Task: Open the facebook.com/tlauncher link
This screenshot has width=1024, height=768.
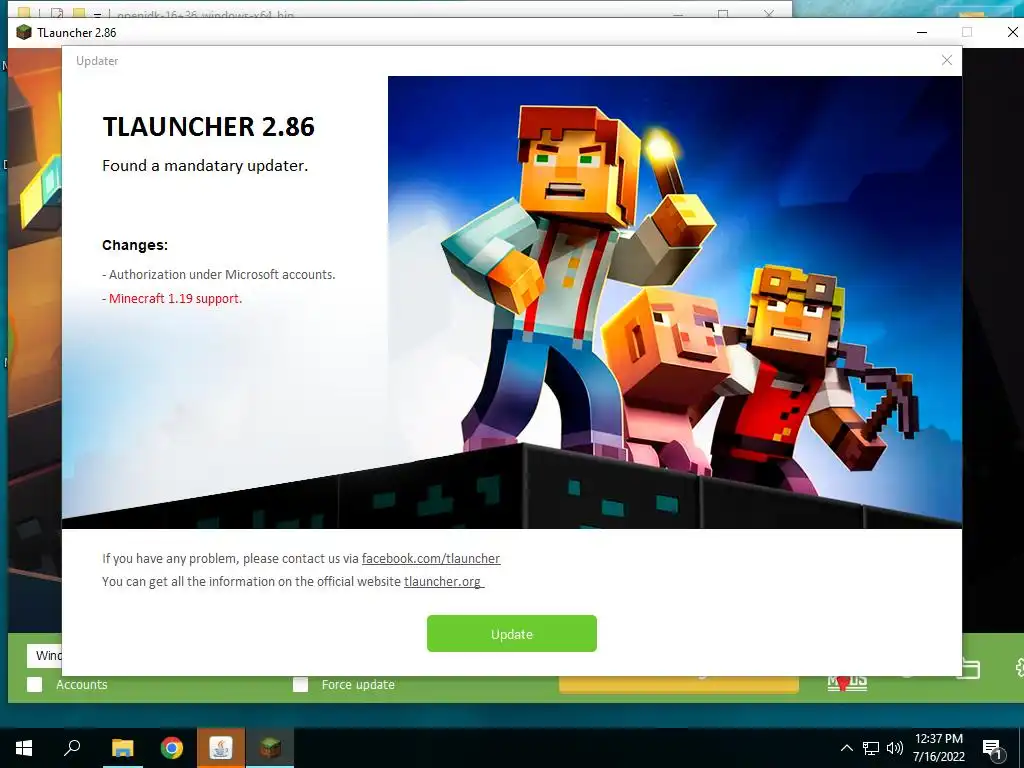Action: 431,558
